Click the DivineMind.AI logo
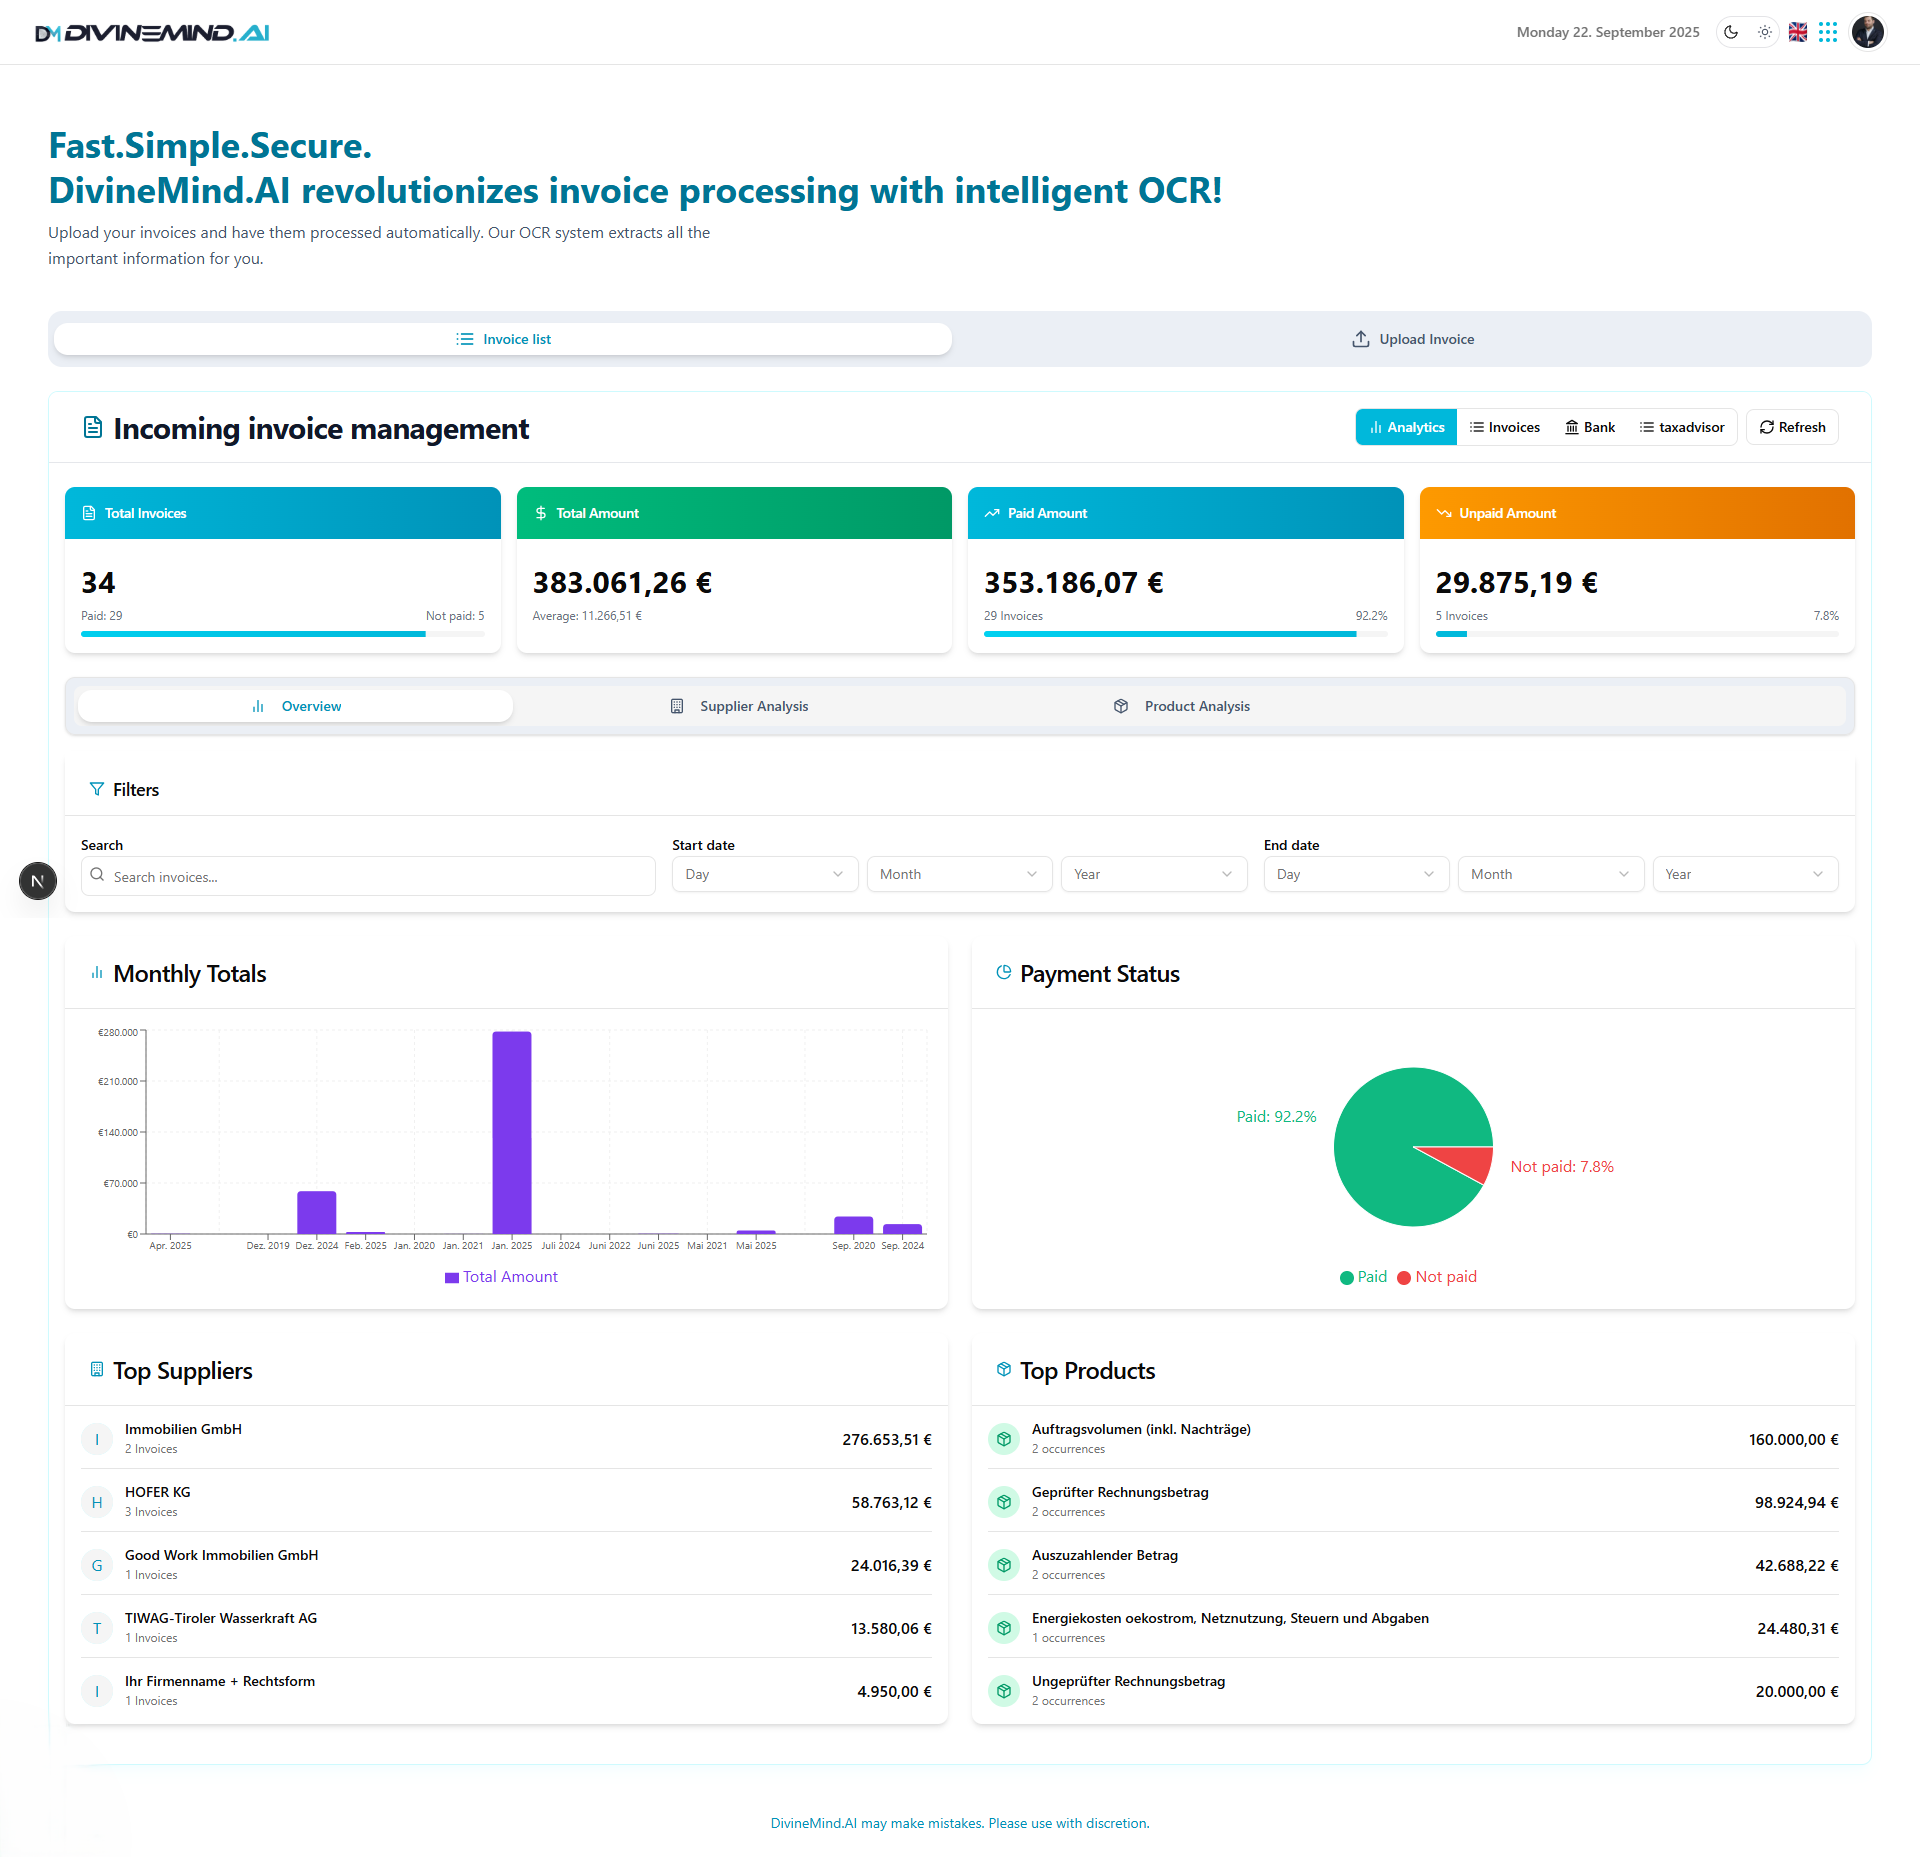The width and height of the screenshot is (1920, 1857). [x=152, y=33]
